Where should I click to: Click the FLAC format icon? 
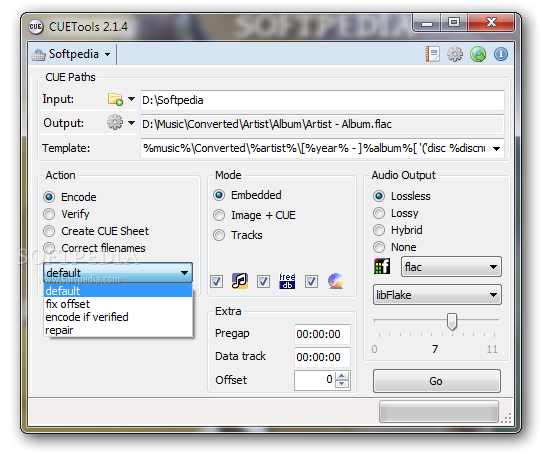(382, 267)
